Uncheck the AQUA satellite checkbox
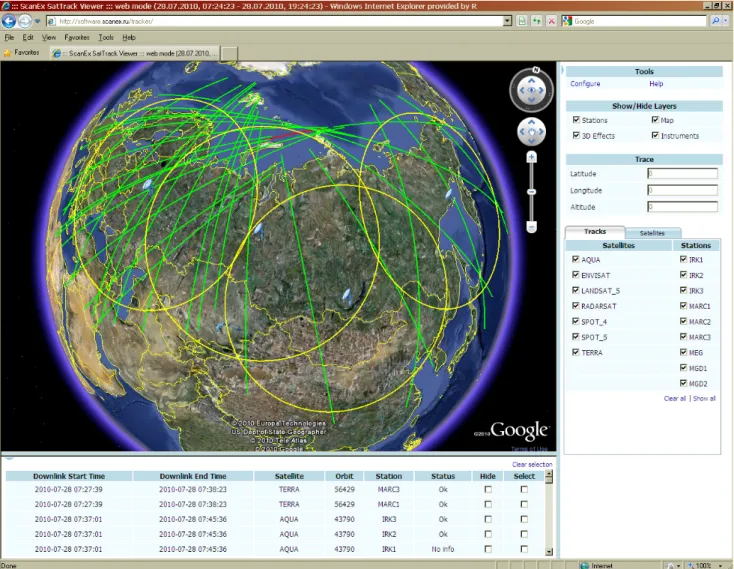The width and height of the screenshot is (734, 569). 575,259
